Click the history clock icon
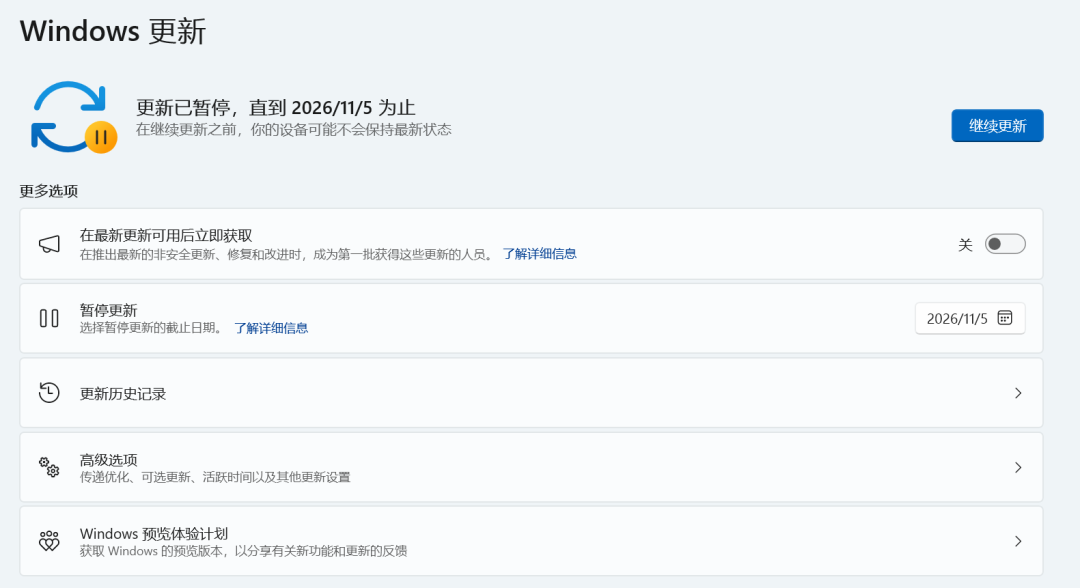Screen dimensions: 1080x588 [x=49, y=392]
